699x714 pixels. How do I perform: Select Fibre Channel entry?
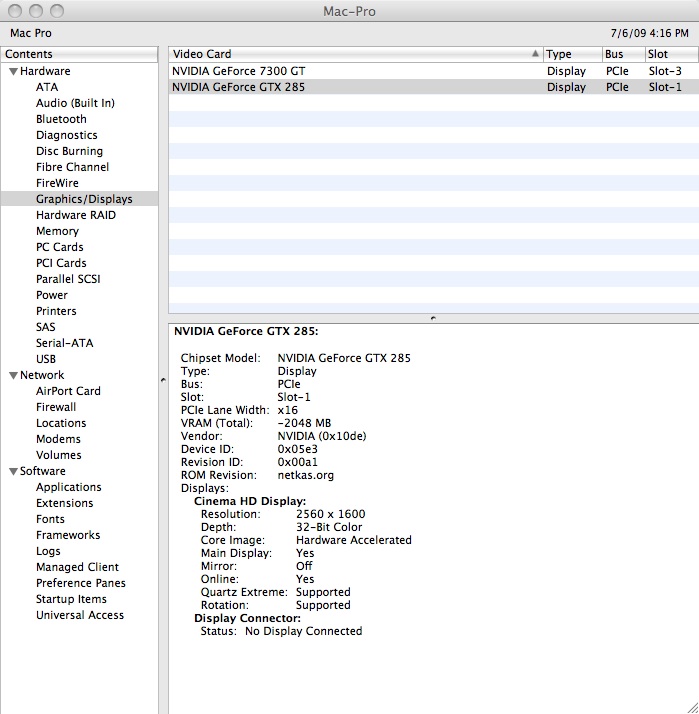(72, 167)
